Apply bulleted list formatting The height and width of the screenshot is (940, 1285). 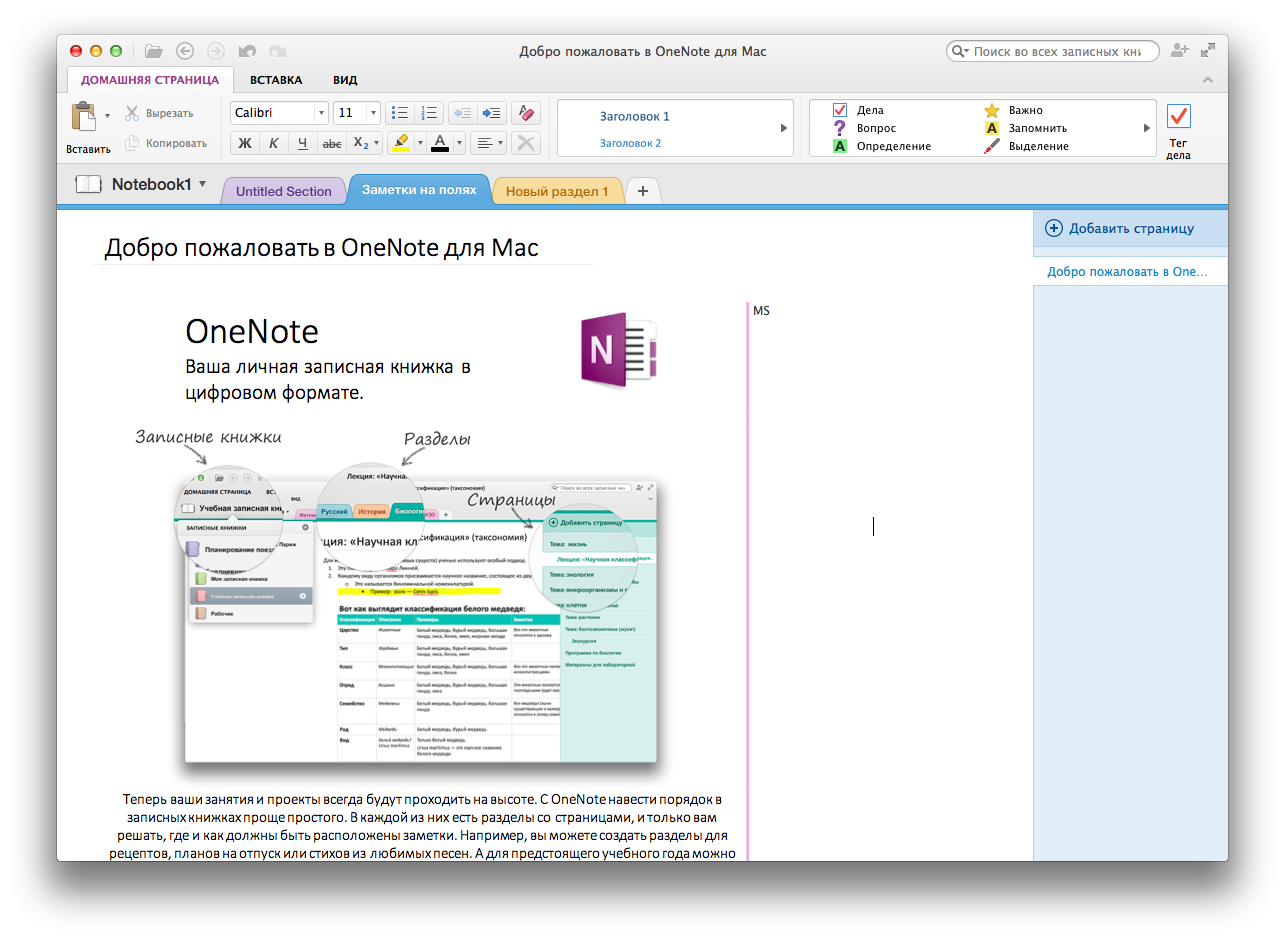click(398, 113)
